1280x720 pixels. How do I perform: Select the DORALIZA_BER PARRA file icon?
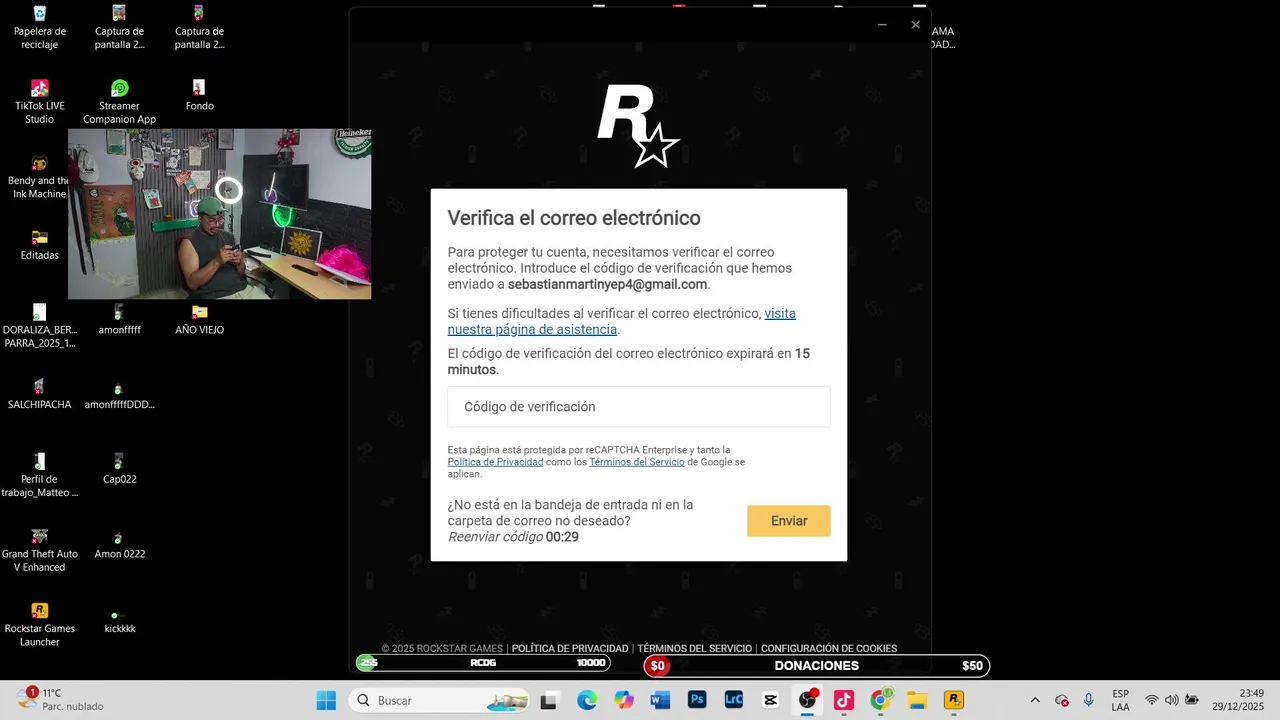coord(40,326)
